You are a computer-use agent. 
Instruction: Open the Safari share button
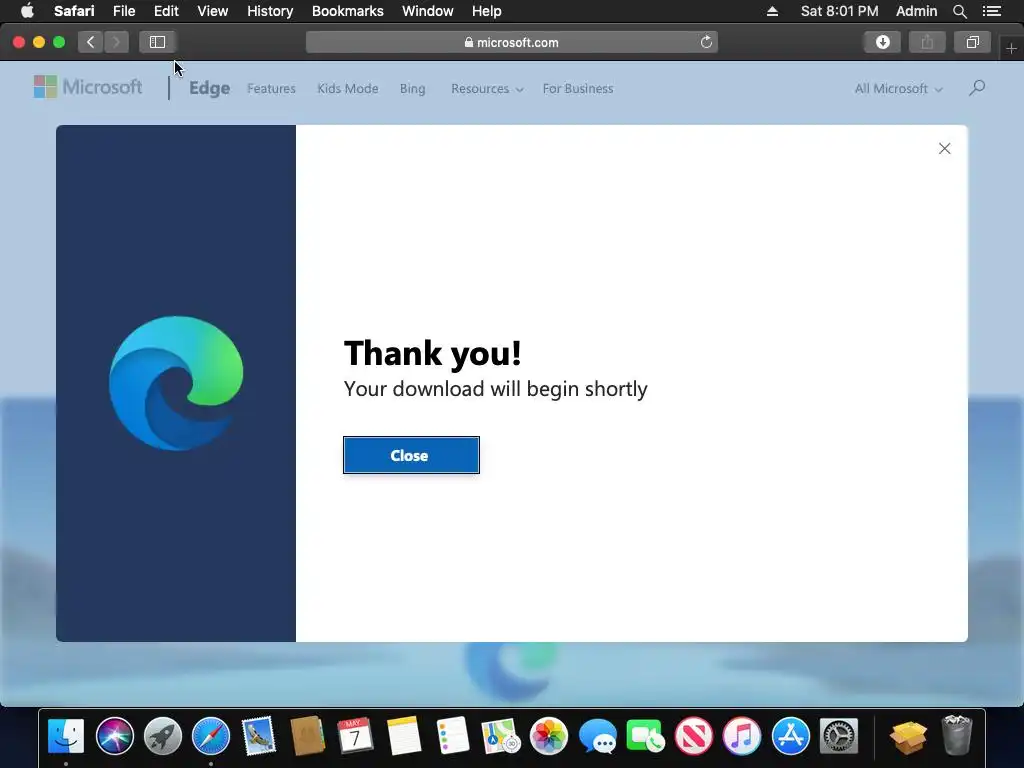tap(927, 42)
